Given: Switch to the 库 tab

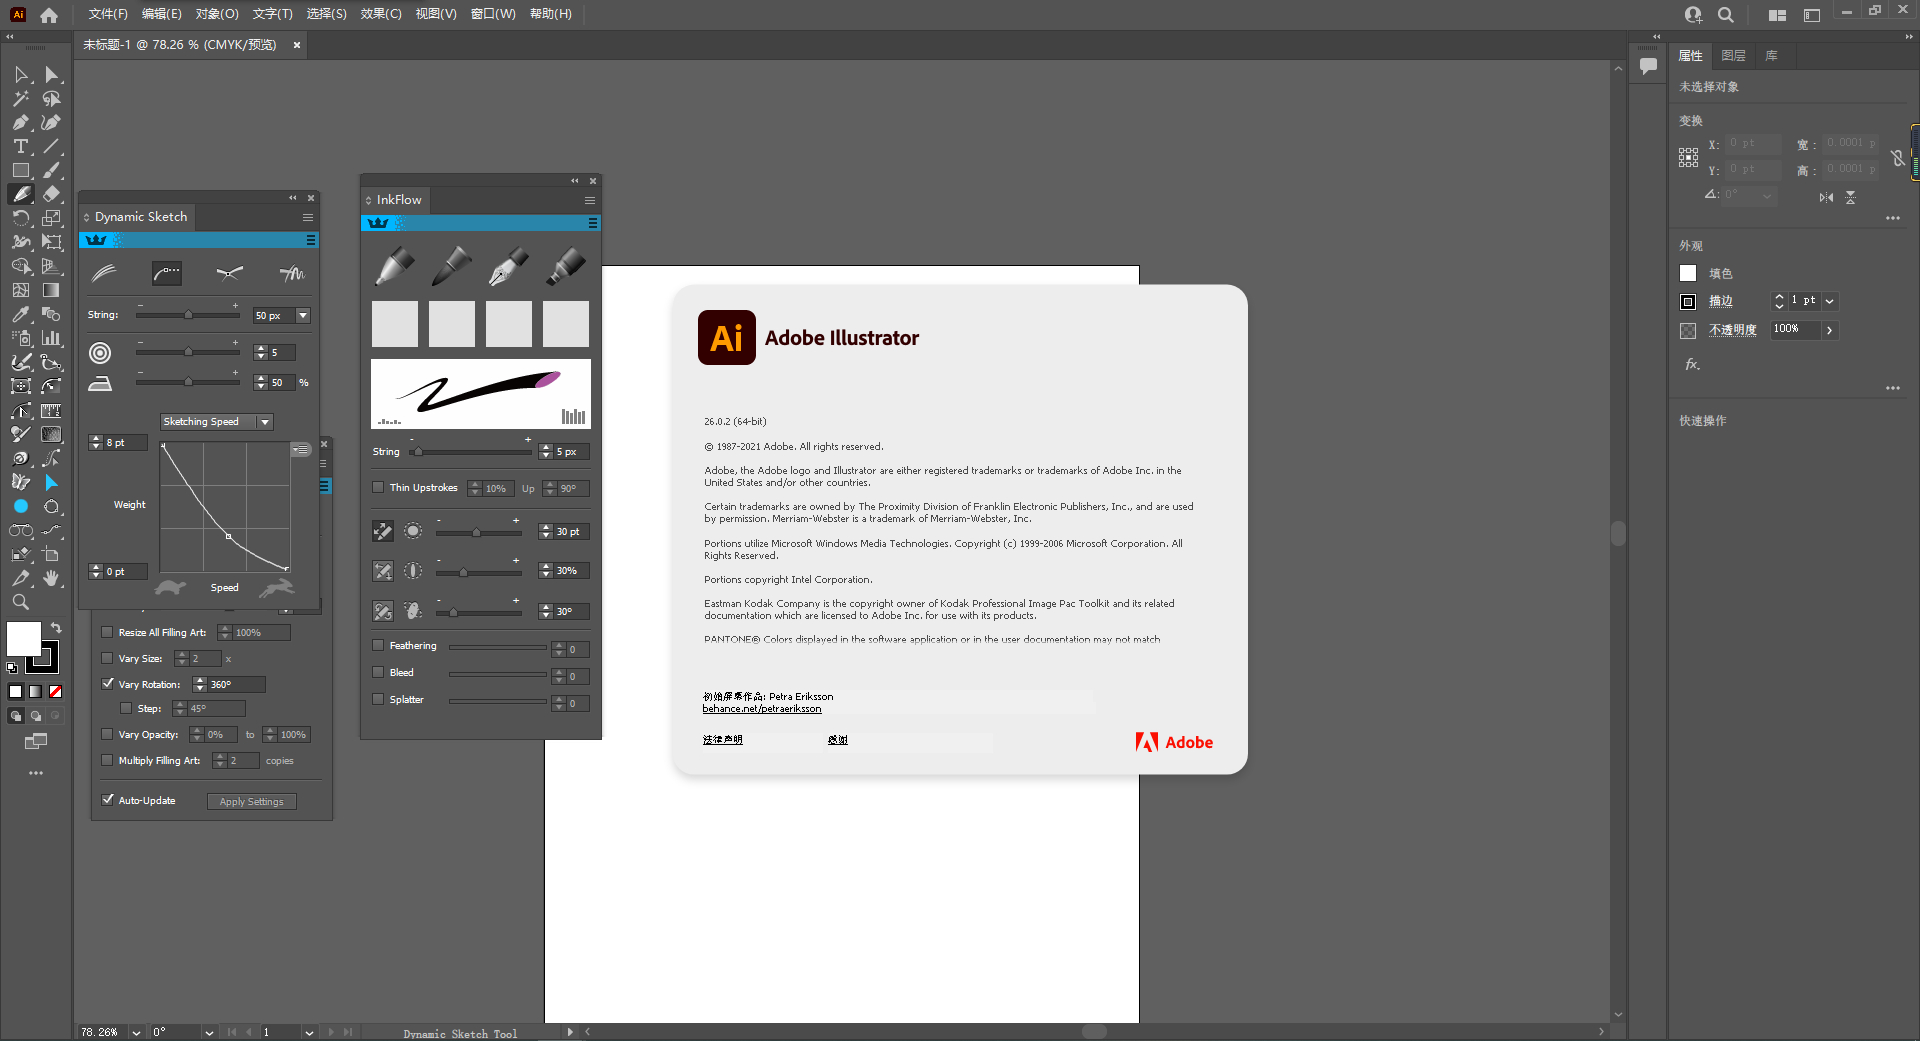Looking at the screenshot, I should pos(1772,56).
